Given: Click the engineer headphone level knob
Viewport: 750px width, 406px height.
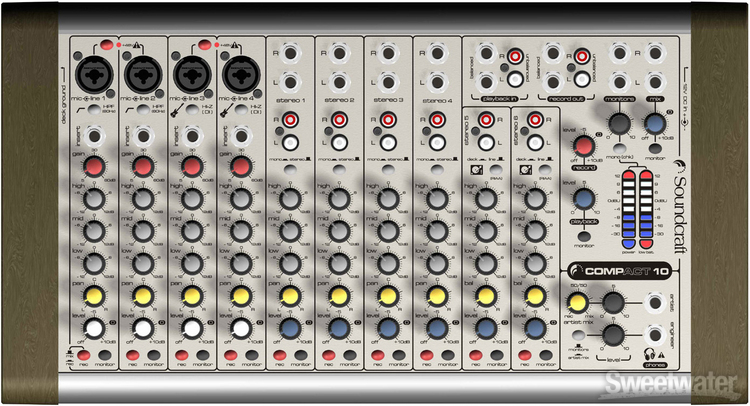Looking at the screenshot, I should click(613, 335).
